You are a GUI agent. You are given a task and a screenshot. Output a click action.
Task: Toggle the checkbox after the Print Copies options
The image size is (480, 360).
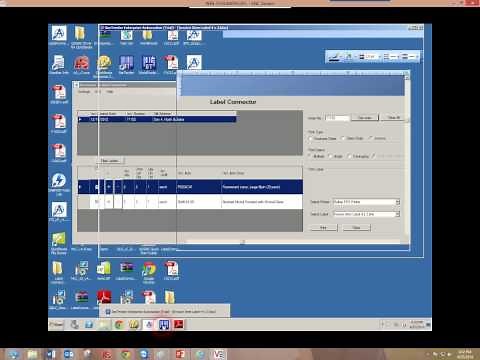click(x=374, y=156)
